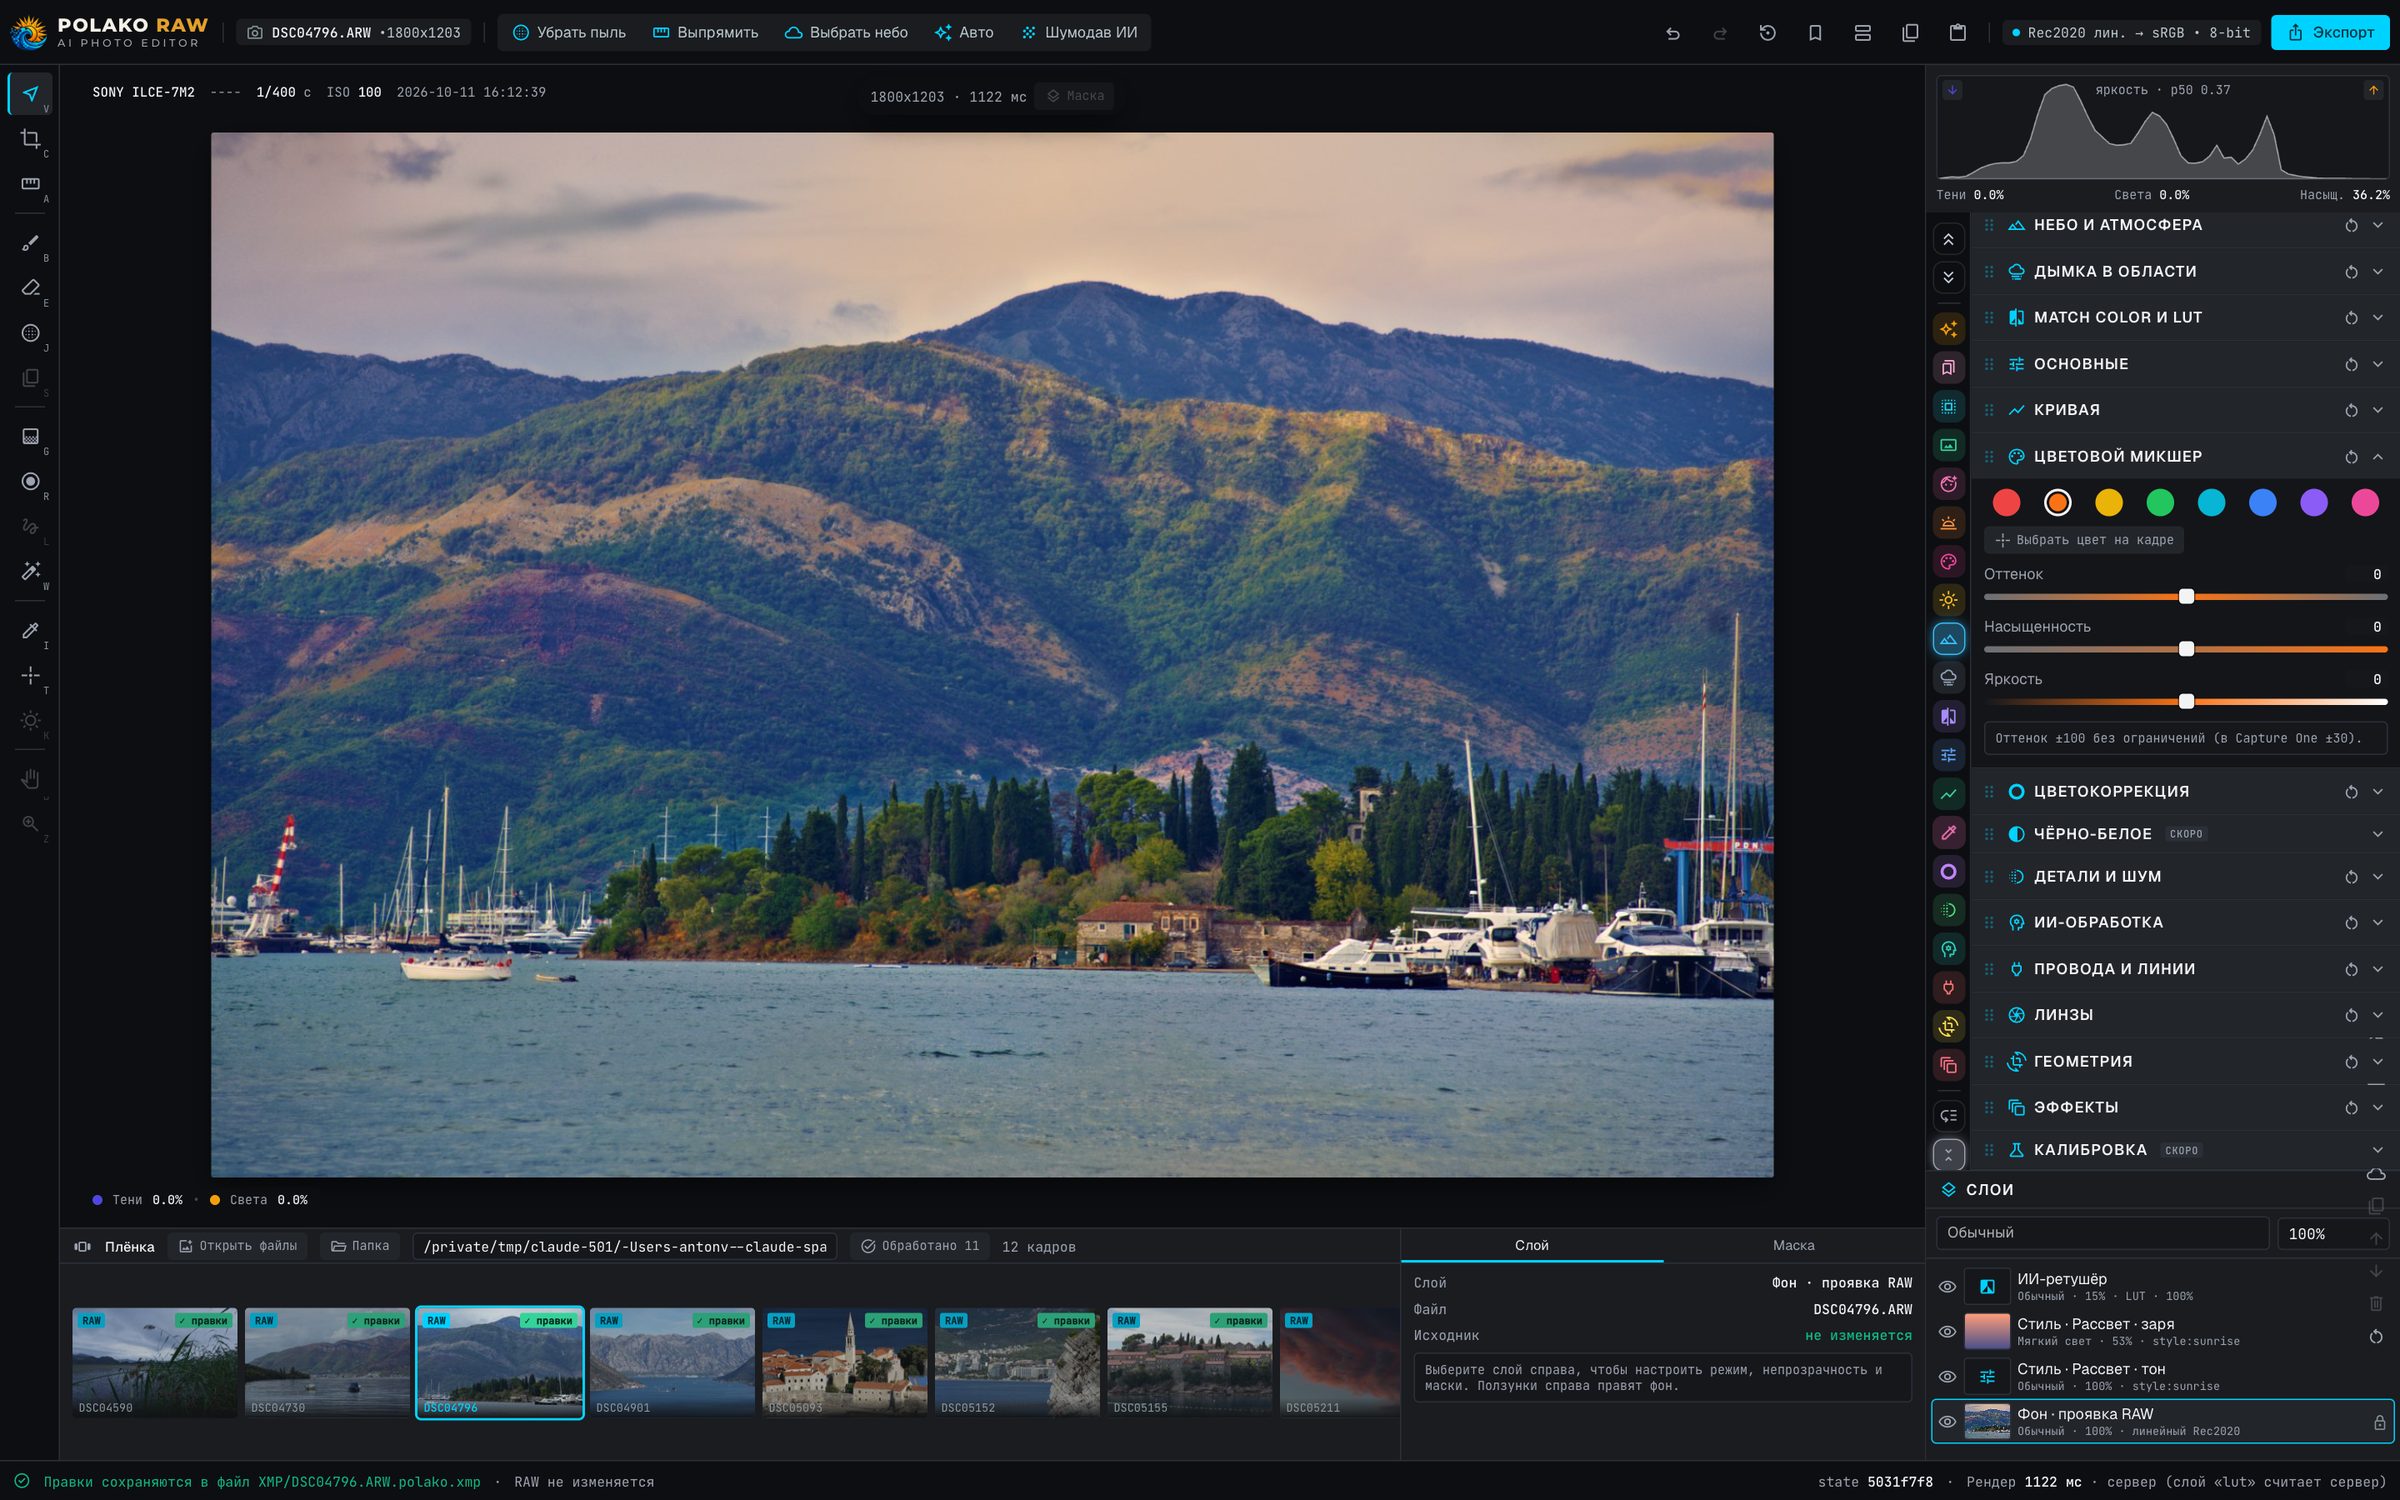The width and height of the screenshot is (2400, 1500).
Task: Click the Redo arrow icon
Action: click(x=1720, y=33)
